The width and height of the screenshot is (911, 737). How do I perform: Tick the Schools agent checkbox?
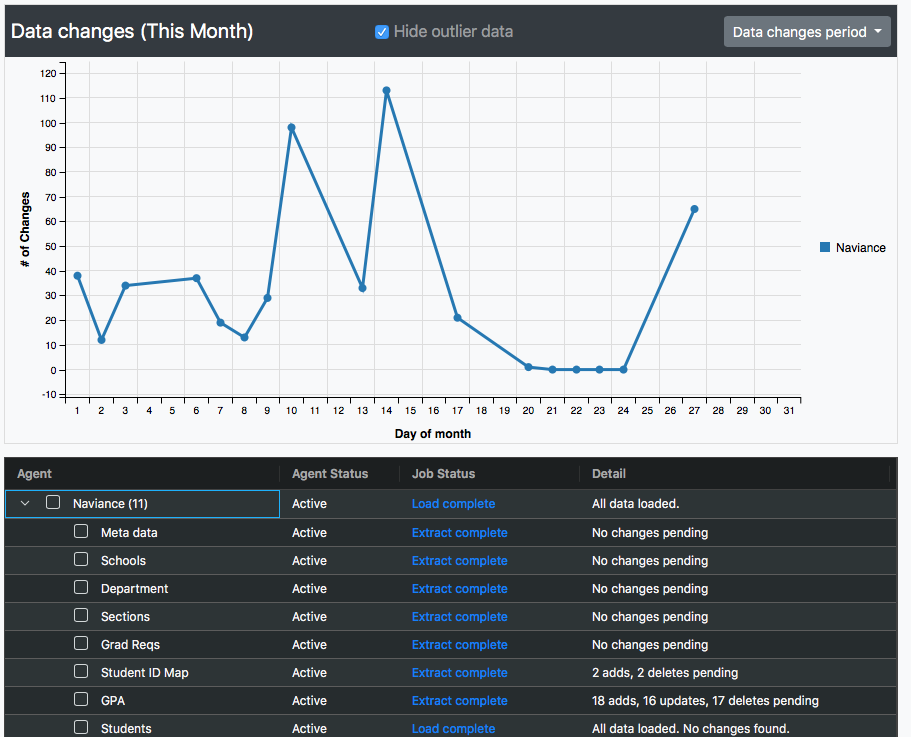pyautogui.click(x=81, y=560)
